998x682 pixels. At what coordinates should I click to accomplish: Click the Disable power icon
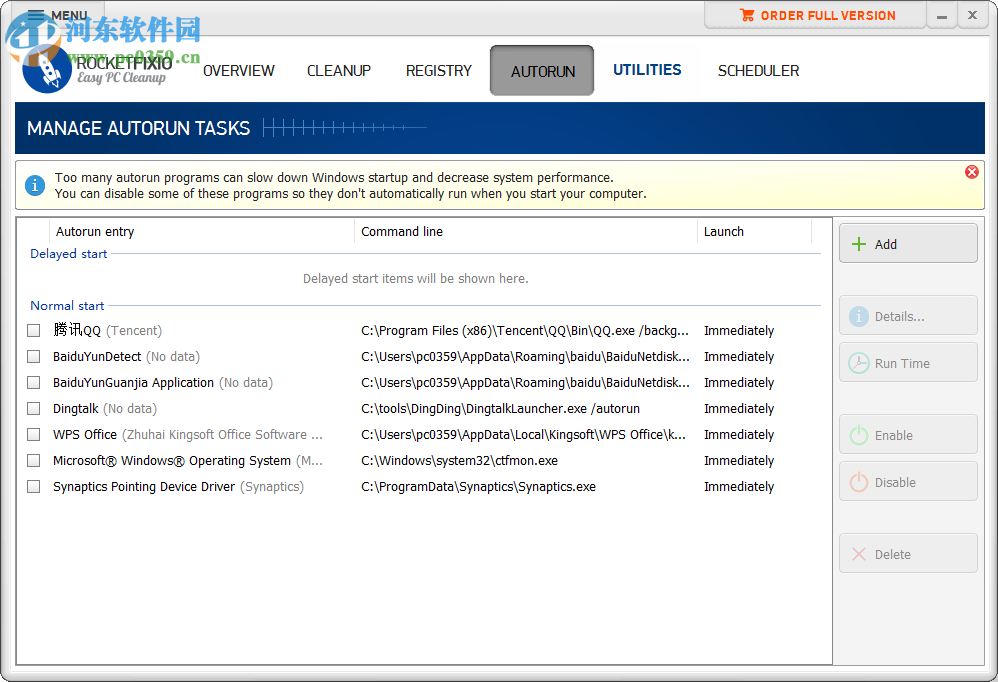pyautogui.click(x=859, y=482)
